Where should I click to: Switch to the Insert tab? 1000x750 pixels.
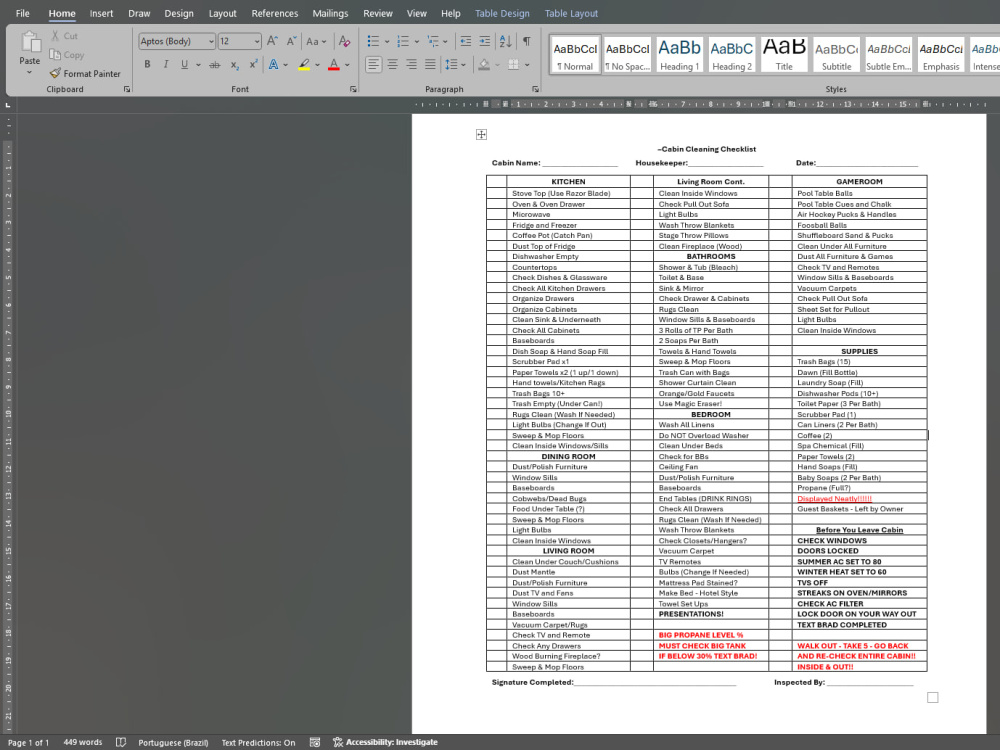101,13
